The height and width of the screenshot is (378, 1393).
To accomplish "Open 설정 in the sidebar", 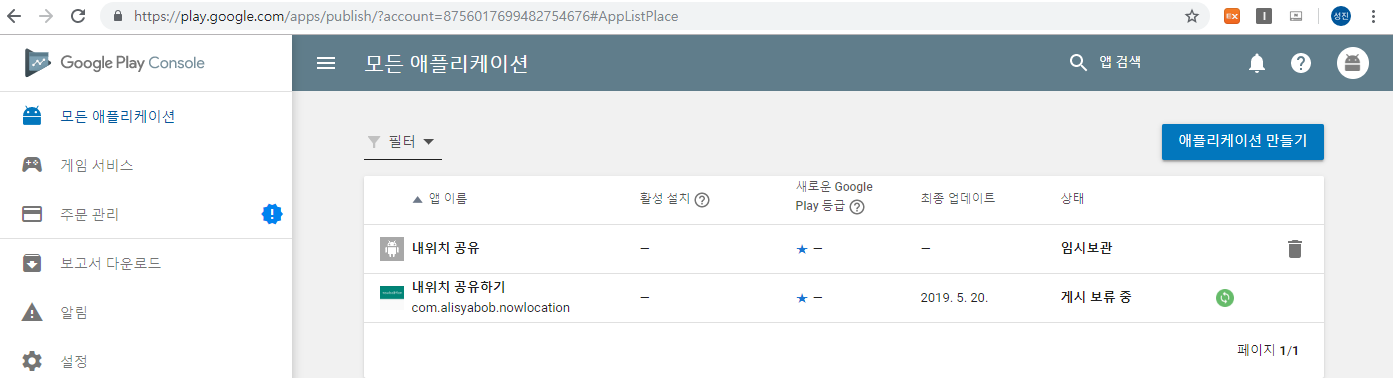I will pos(146,360).
